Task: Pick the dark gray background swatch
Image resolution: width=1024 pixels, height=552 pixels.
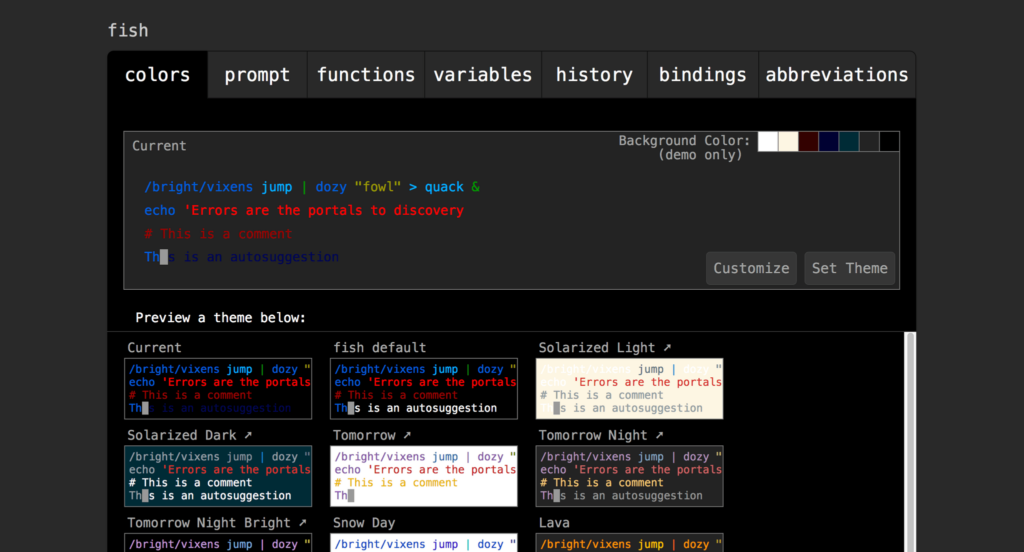Action: pyautogui.click(x=869, y=142)
